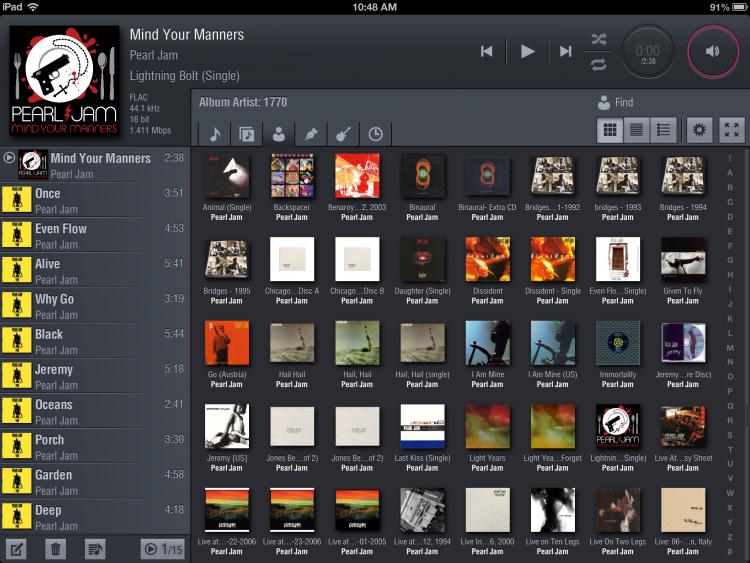Select the track Why Go

coord(95,306)
